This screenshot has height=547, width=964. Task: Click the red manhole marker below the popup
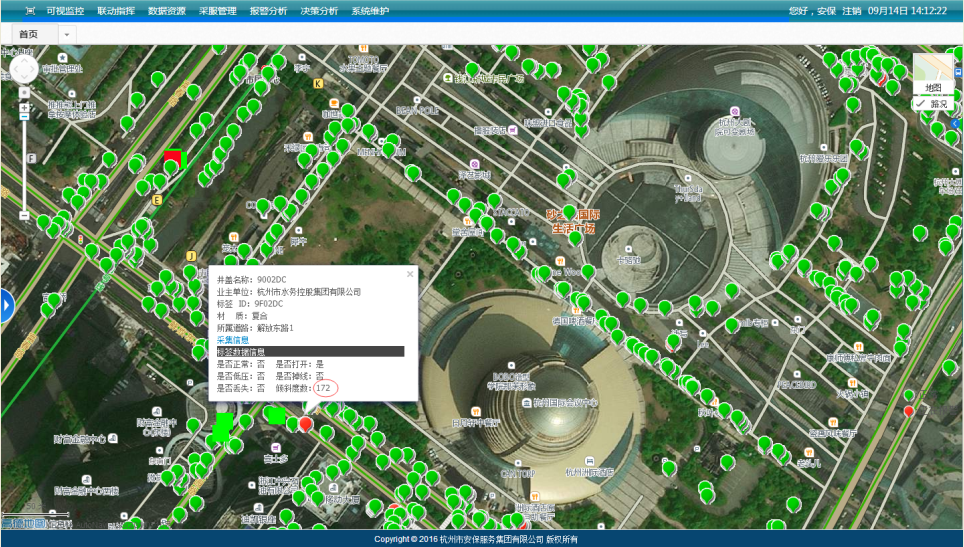(306, 425)
